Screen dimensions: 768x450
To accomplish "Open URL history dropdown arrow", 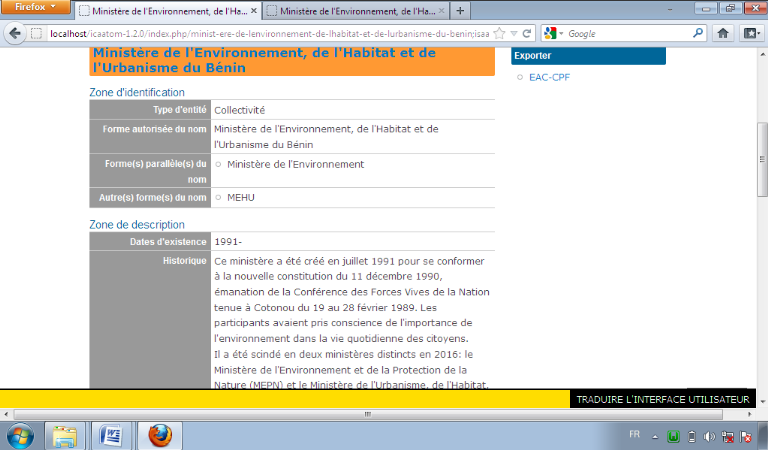I will pos(514,34).
